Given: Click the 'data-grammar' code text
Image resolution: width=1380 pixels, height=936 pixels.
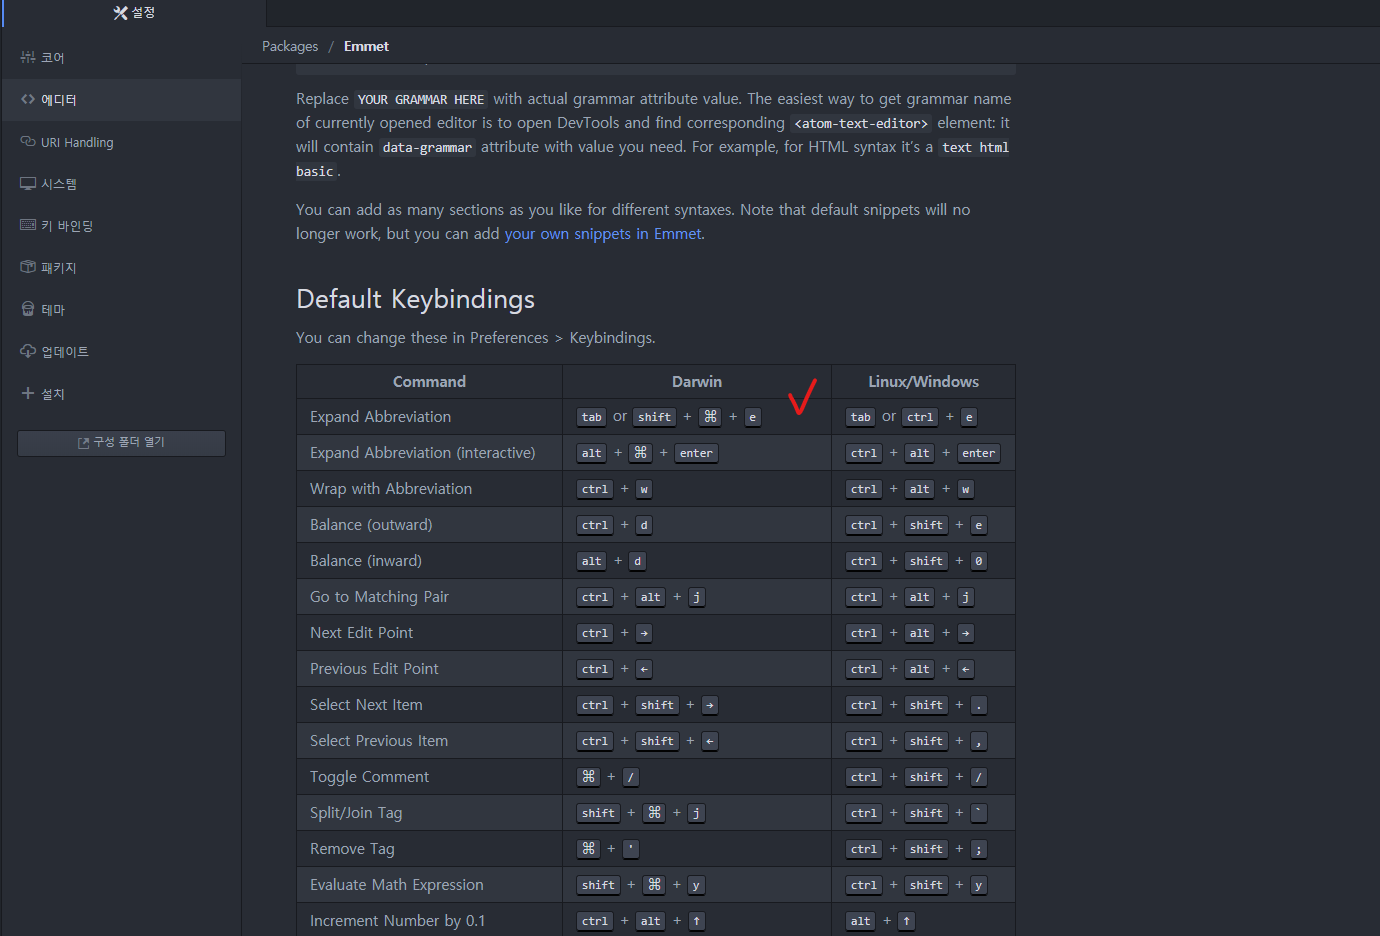Looking at the screenshot, I should tap(427, 148).
